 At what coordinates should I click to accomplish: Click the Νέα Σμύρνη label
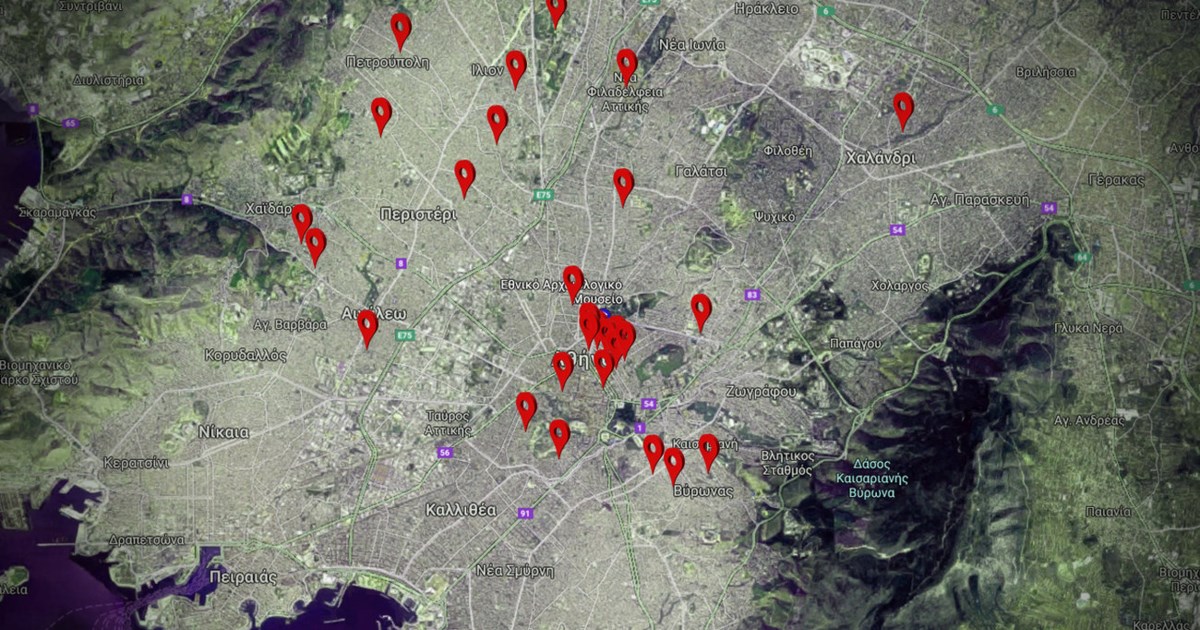(x=515, y=570)
